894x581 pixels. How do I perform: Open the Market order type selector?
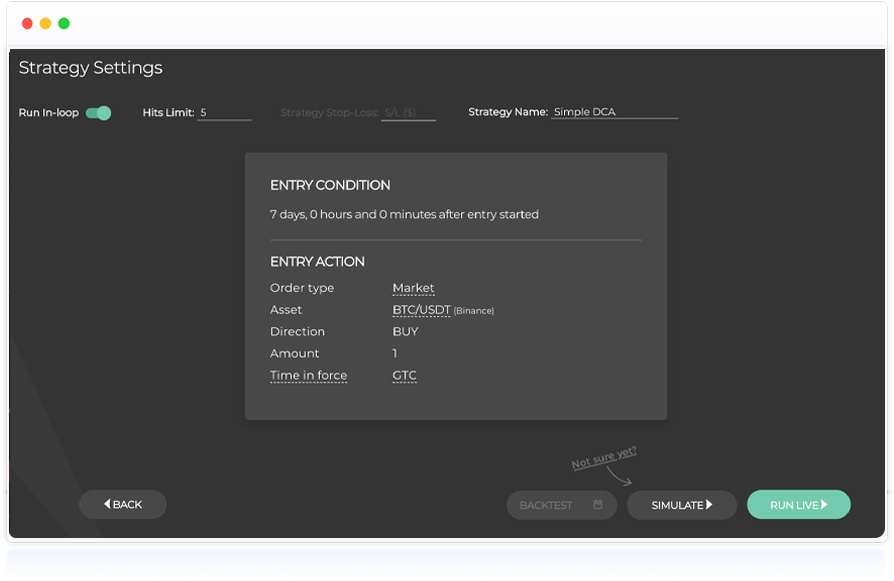413,287
